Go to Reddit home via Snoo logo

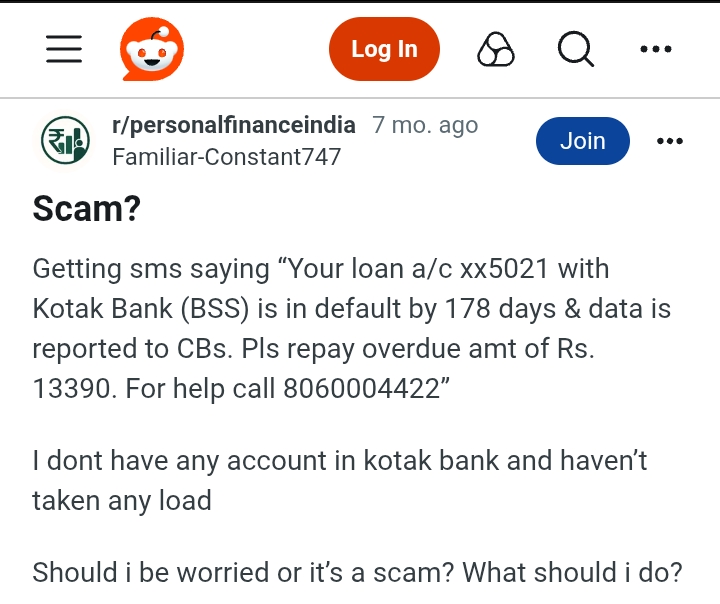(152, 49)
